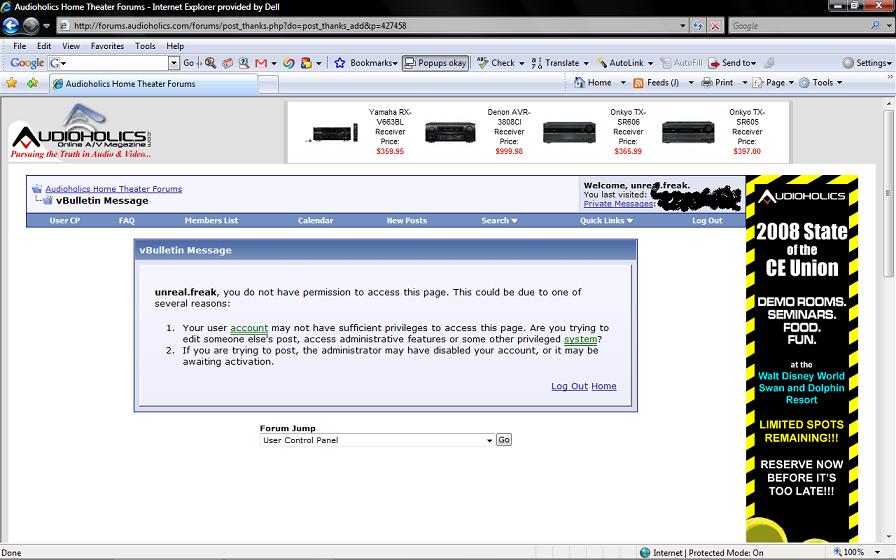Click the Favorites Center star icon

coord(11,83)
